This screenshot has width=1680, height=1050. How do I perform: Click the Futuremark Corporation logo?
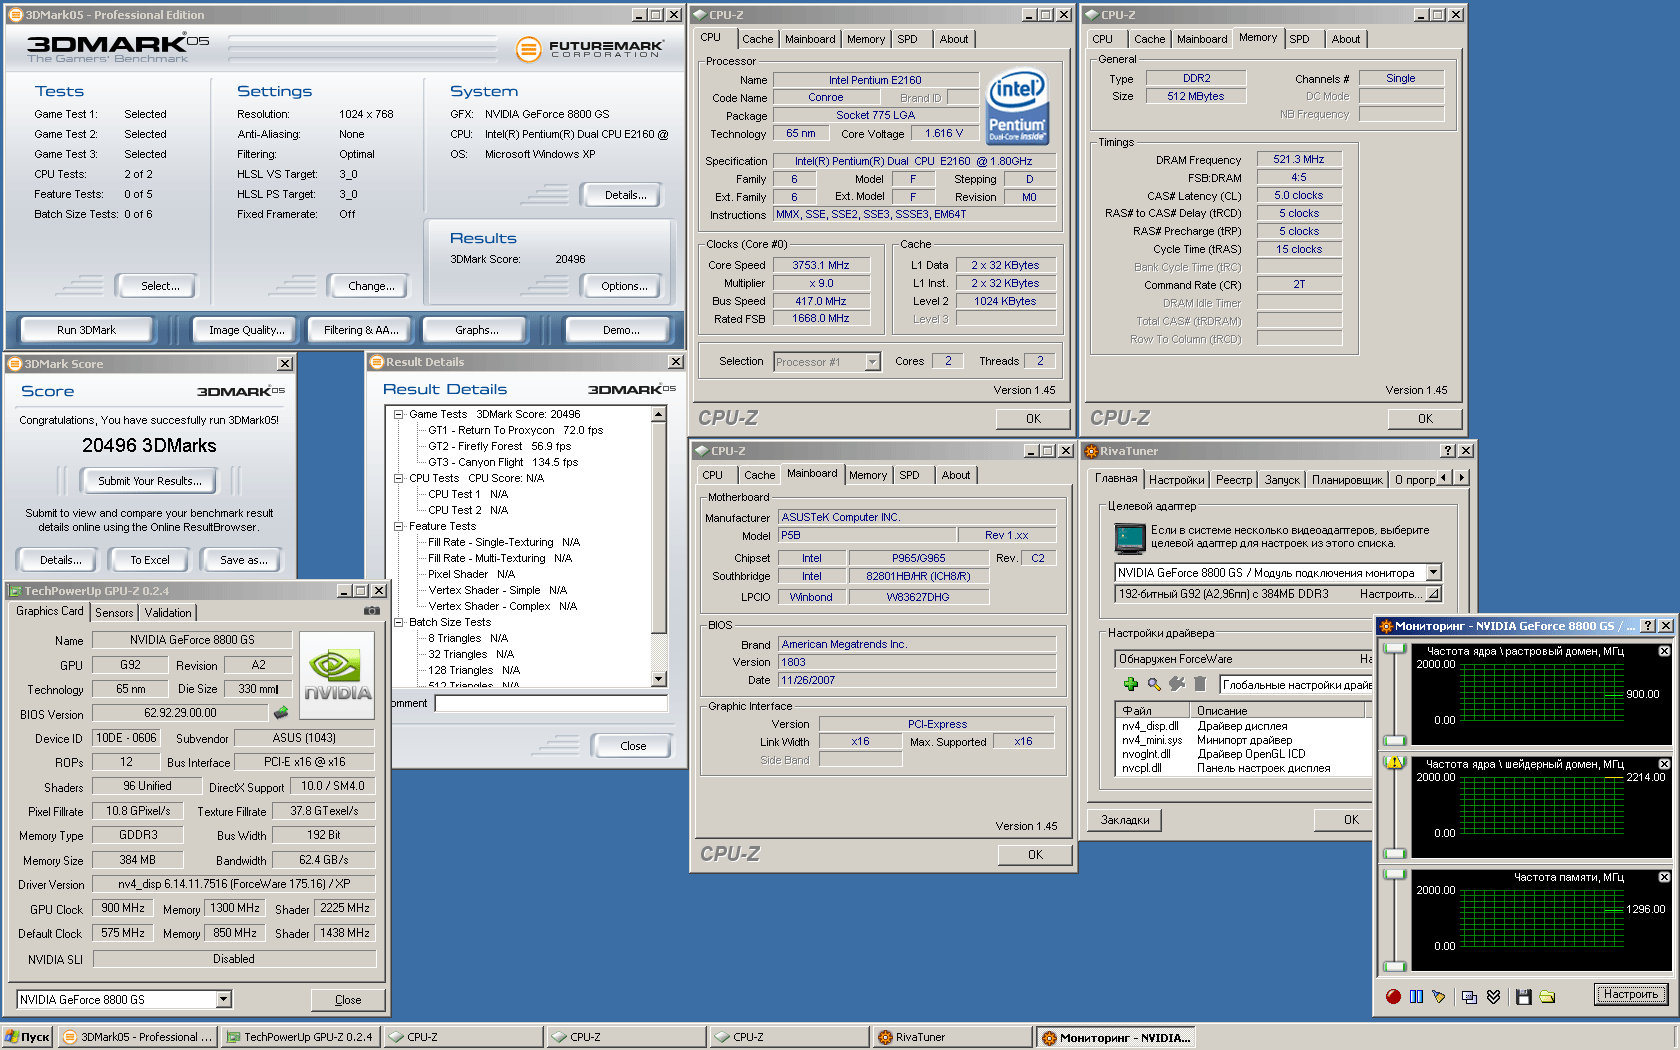[x=590, y=48]
